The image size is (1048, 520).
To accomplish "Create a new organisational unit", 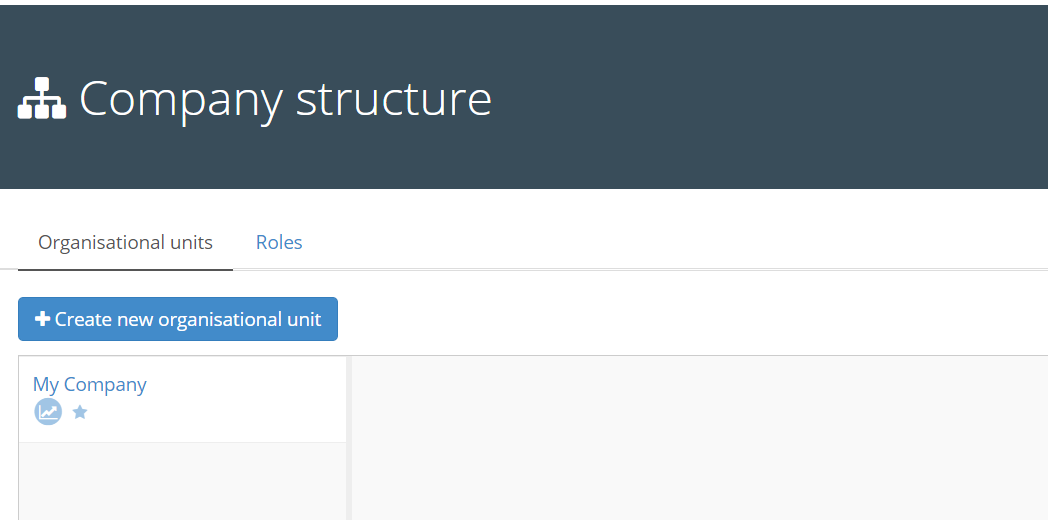I will [x=178, y=319].
